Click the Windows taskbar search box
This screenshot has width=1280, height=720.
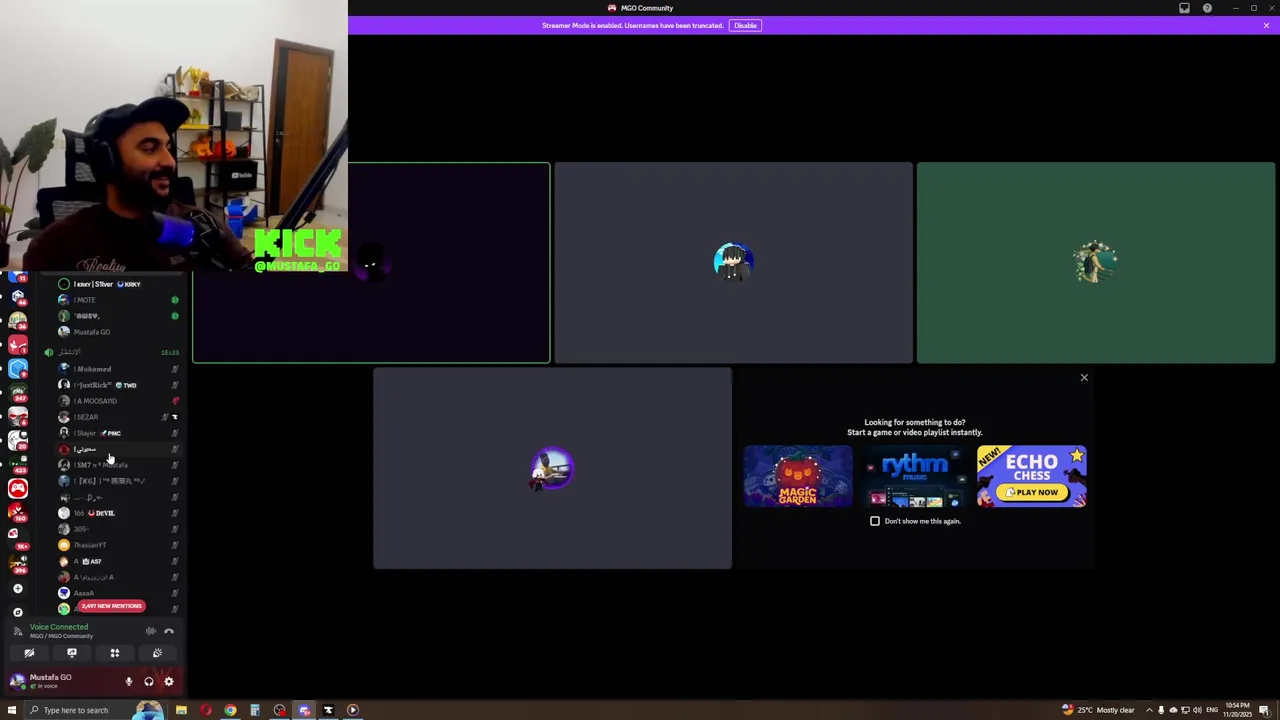(x=95, y=710)
